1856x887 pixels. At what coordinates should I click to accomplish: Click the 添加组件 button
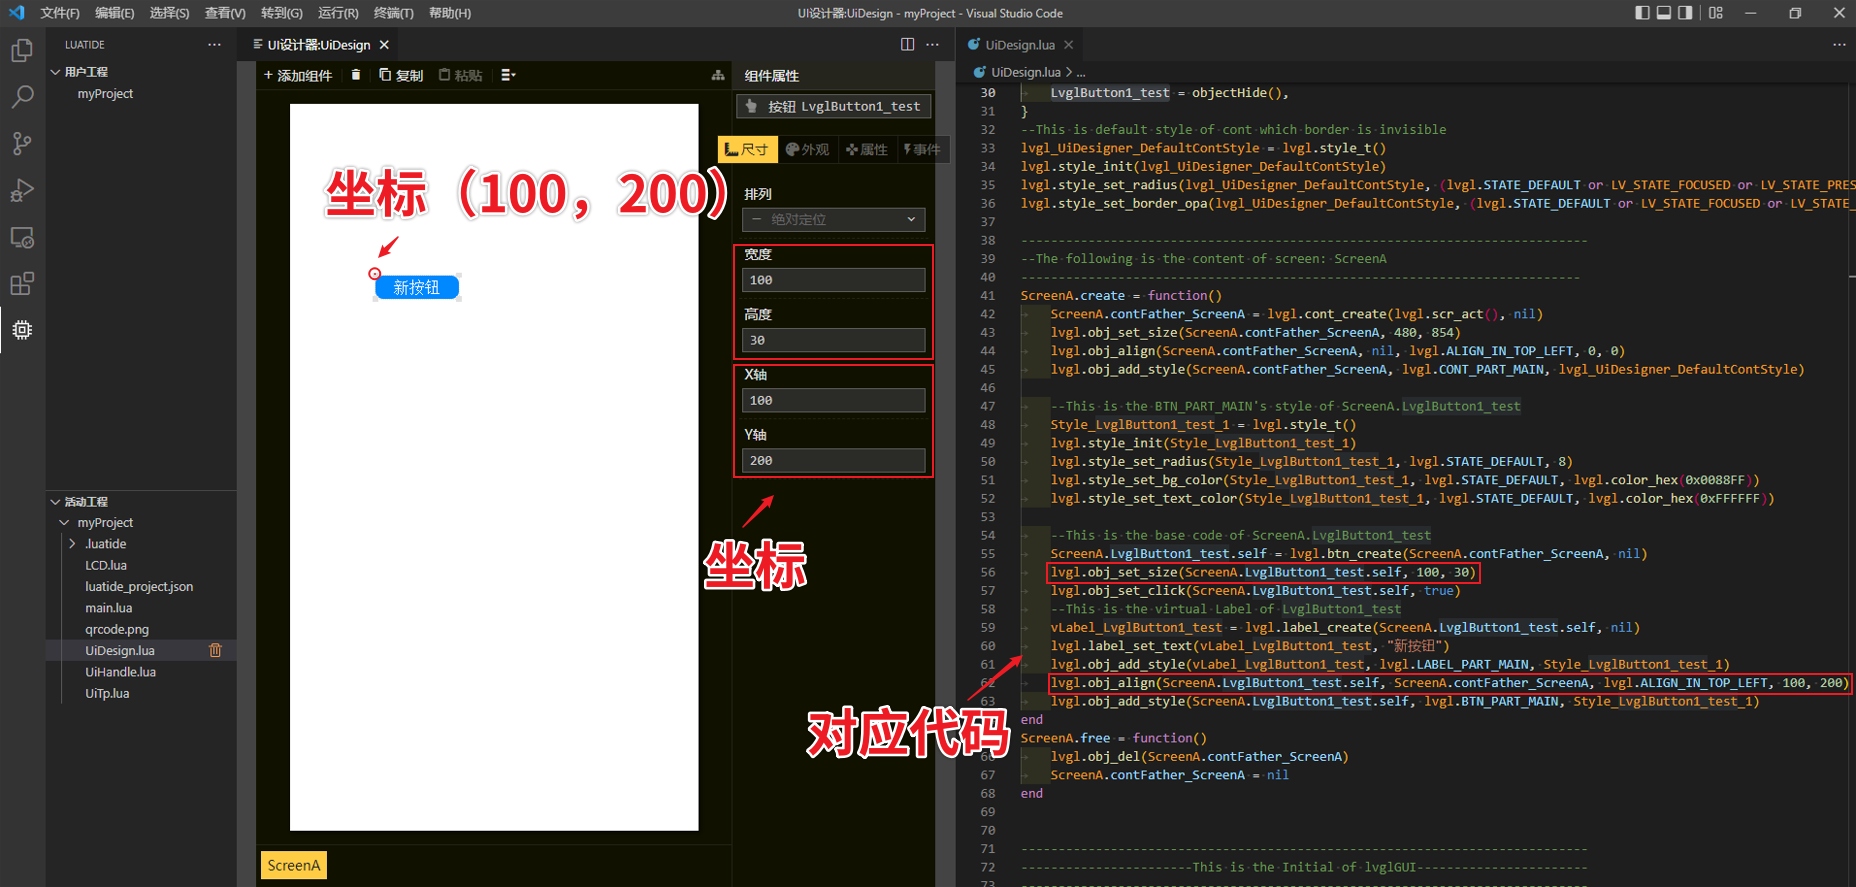click(298, 75)
